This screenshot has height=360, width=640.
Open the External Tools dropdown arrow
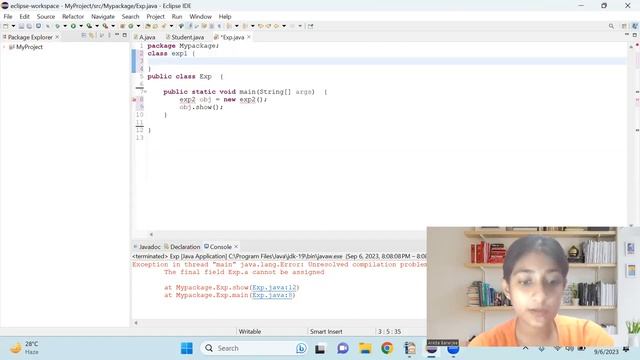[x=113, y=26]
